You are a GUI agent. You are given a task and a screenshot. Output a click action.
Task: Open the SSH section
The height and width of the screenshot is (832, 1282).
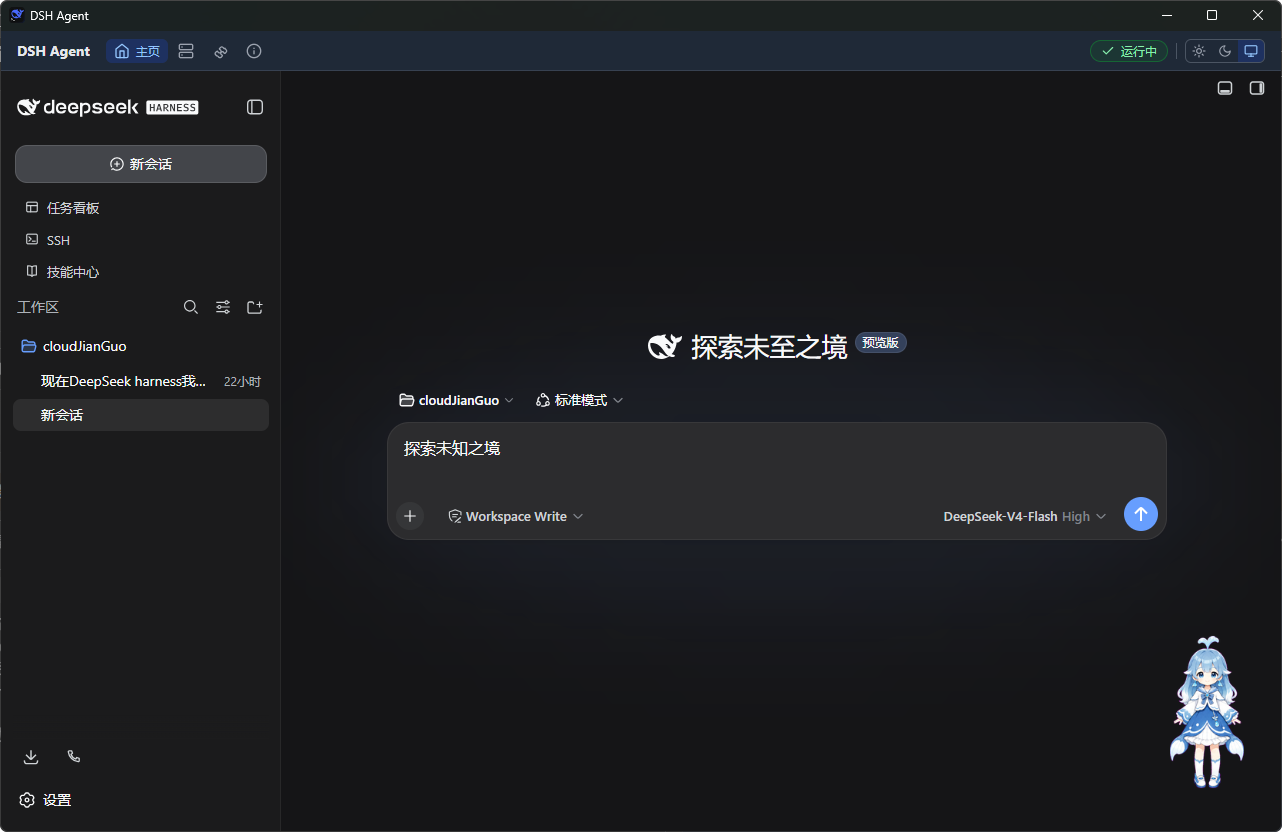click(141, 240)
